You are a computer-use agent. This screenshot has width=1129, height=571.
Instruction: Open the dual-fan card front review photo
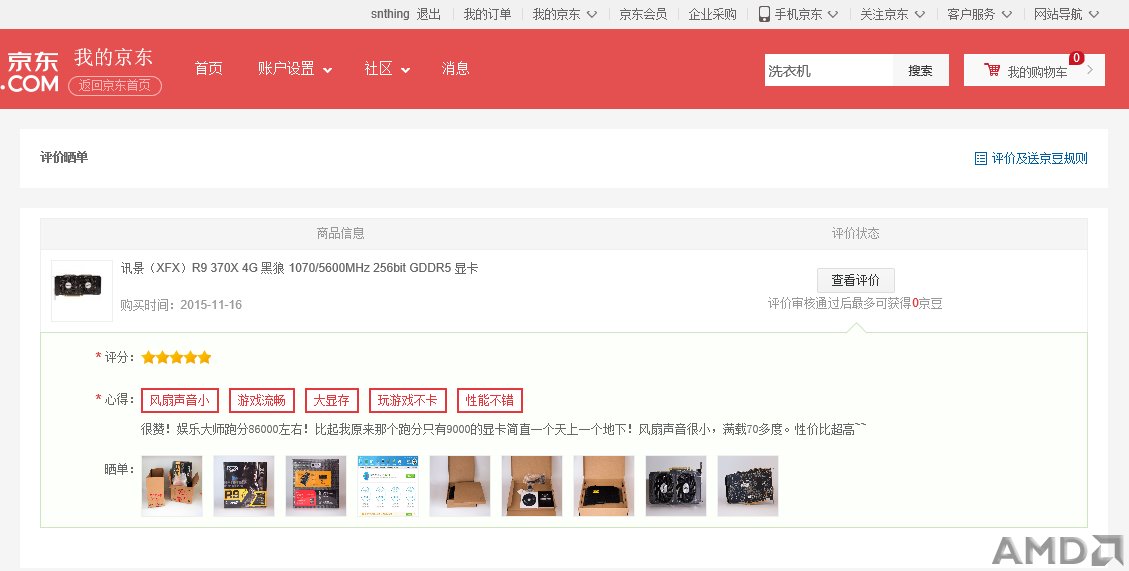[676, 486]
